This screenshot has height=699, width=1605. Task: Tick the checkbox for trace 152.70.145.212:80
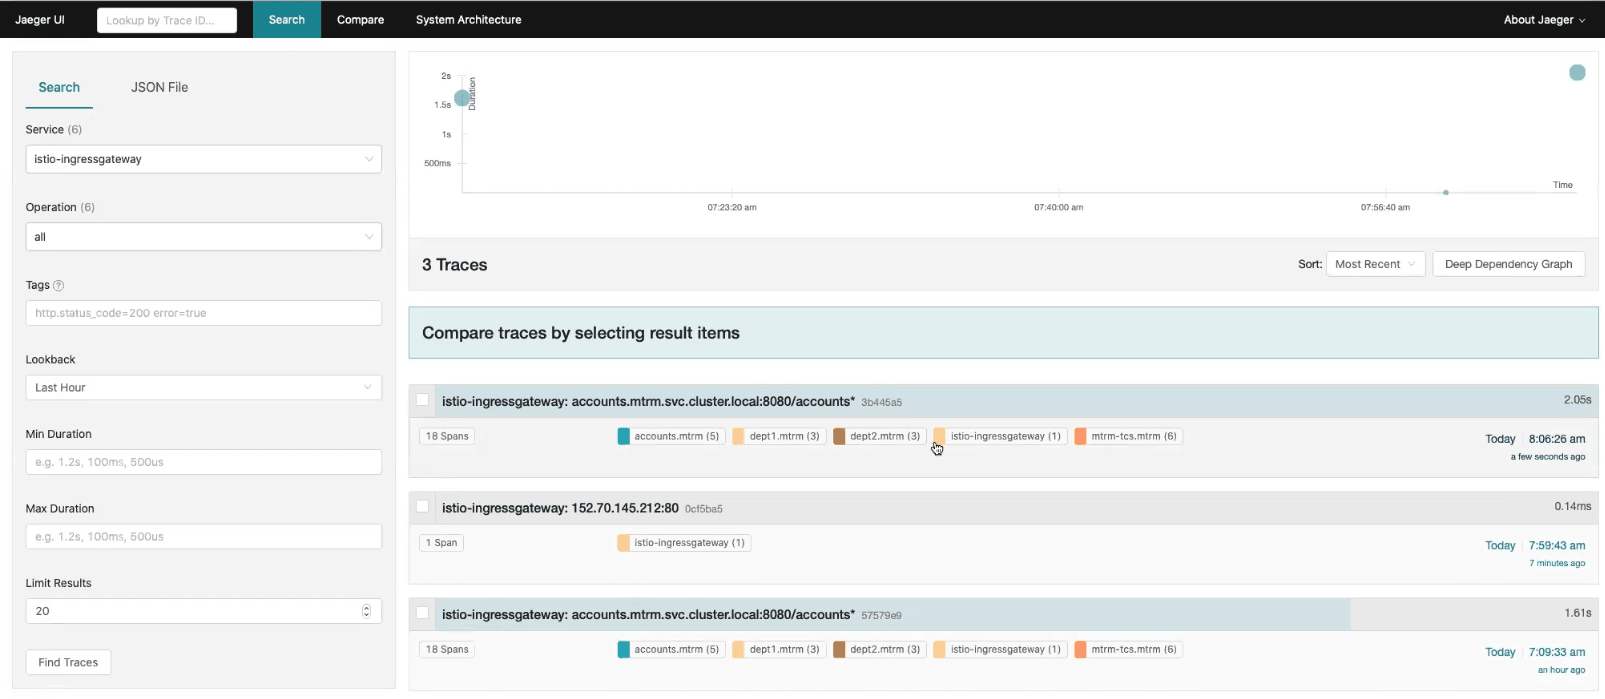[423, 507]
